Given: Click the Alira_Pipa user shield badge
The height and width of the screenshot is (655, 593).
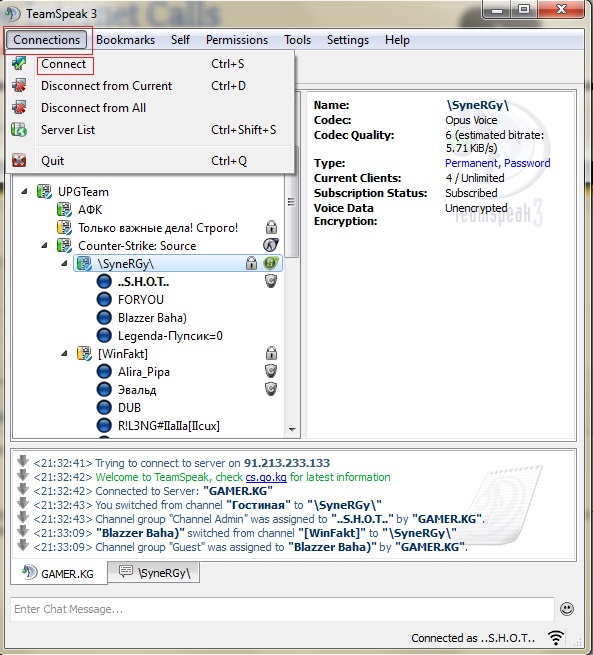Looking at the screenshot, I should [271, 371].
